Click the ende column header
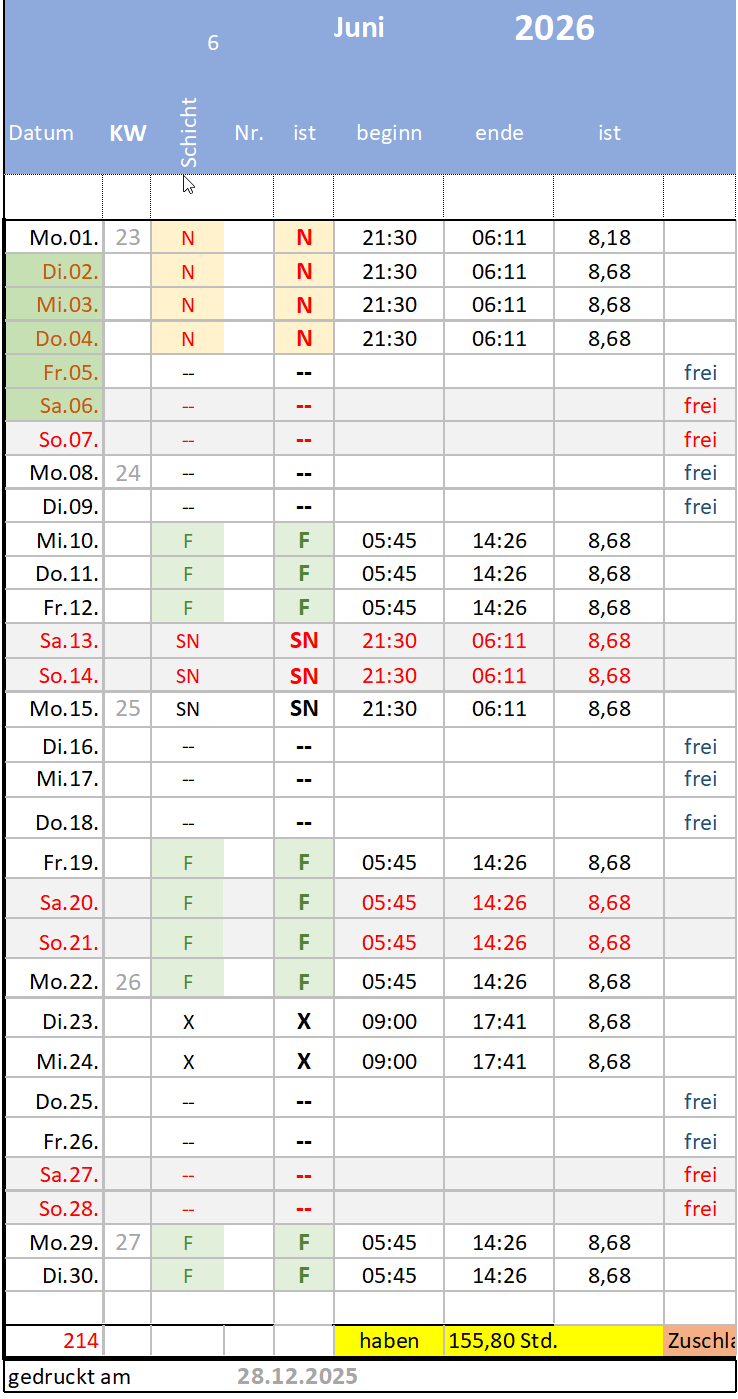Image resolution: width=738 pixels, height=1399 pixels. pos(499,133)
